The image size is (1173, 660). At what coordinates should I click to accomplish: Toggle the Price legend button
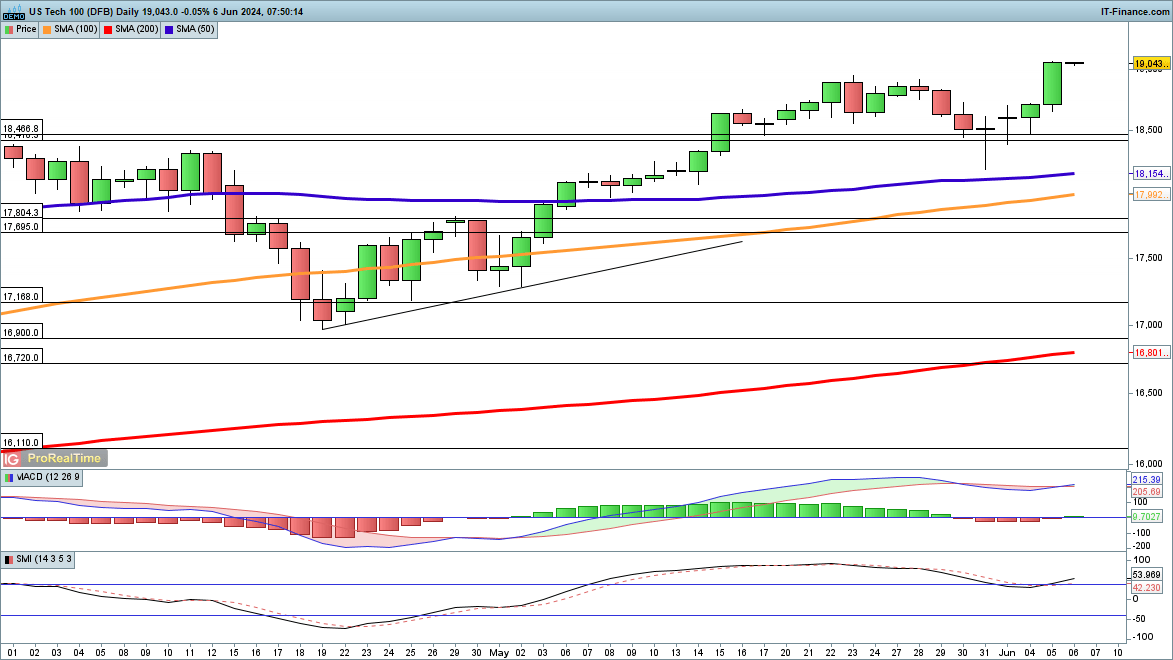pos(20,29)
